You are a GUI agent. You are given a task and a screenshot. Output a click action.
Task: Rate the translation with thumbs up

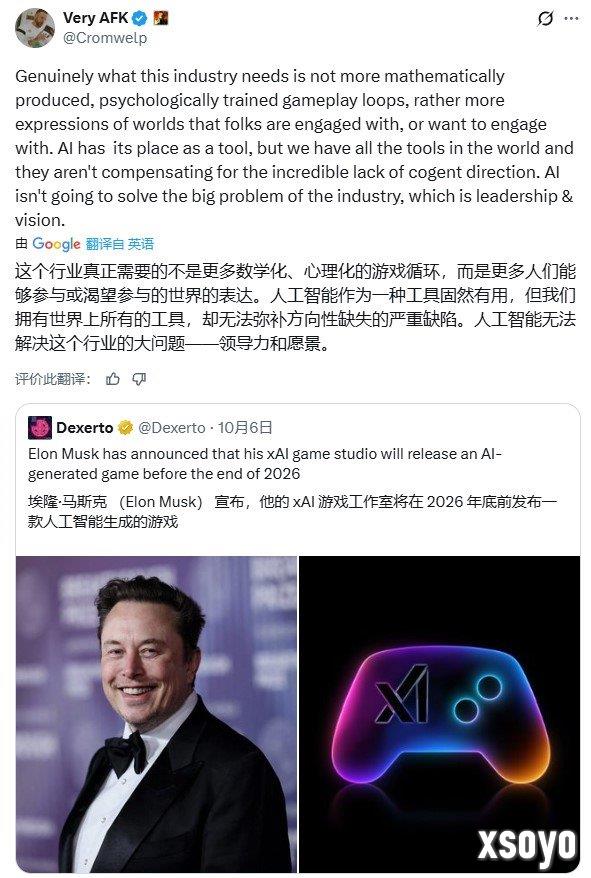[113, 379]
